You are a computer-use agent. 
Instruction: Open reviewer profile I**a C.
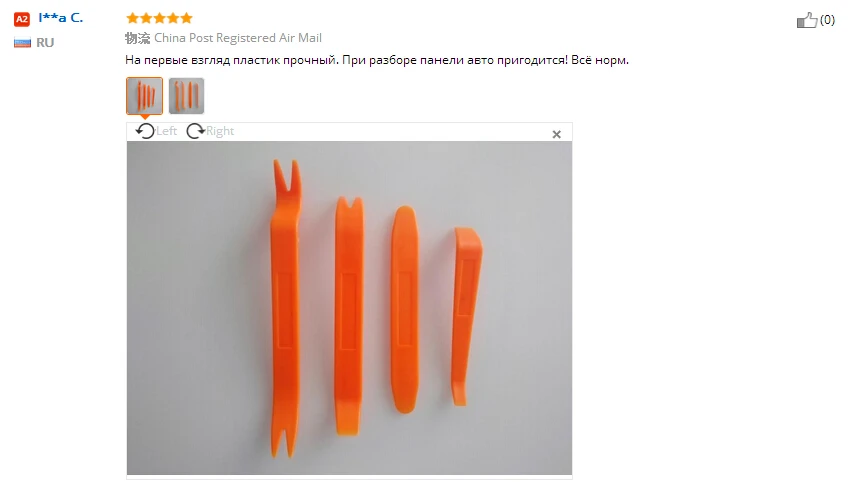click(61, 18)
